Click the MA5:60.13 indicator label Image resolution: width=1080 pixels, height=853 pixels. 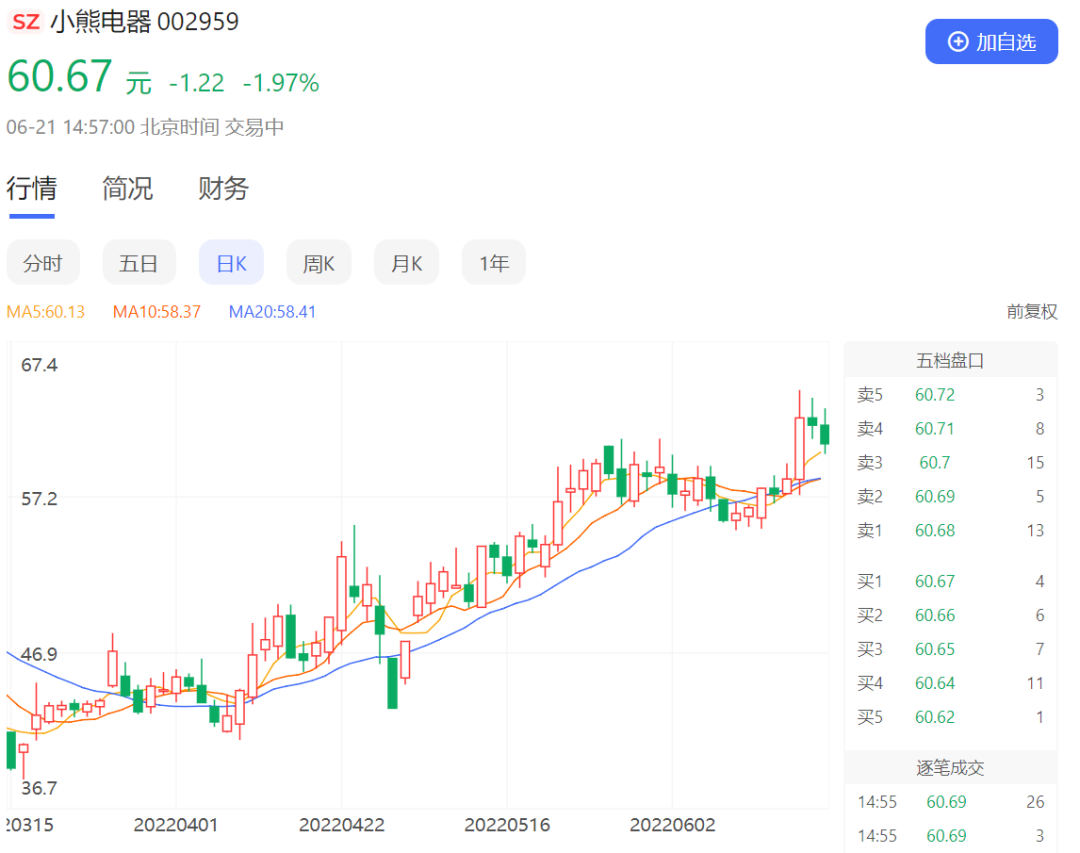click(45, 311)
